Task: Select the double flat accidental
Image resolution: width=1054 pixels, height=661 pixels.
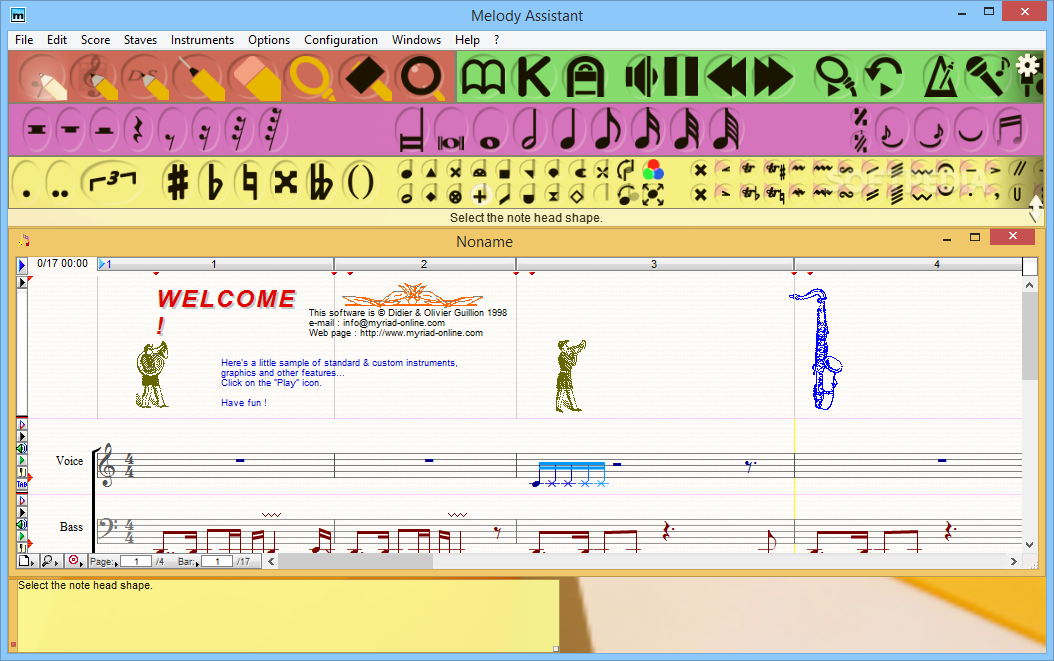Action: coord(321,182)
